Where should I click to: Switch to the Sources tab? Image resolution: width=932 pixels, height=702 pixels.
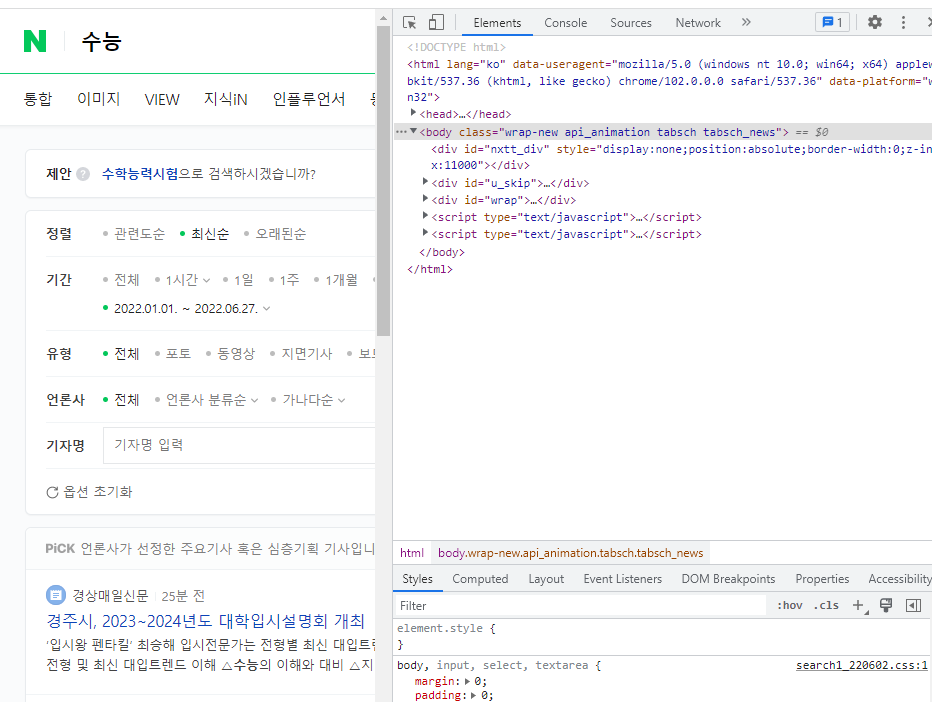631,23
